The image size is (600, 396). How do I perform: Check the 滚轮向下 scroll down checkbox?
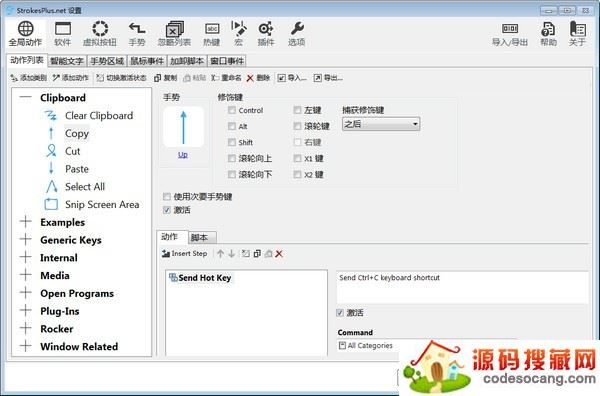click(232, 174)
